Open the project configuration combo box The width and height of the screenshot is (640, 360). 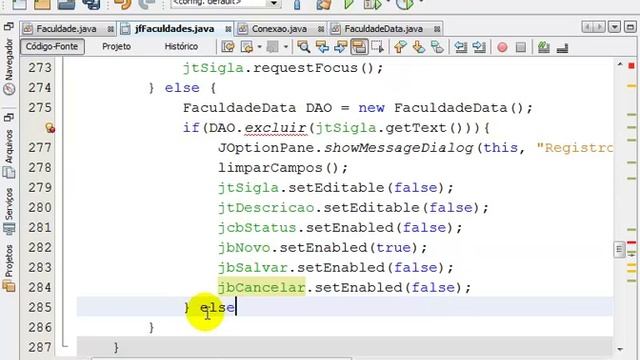(225, 3)
